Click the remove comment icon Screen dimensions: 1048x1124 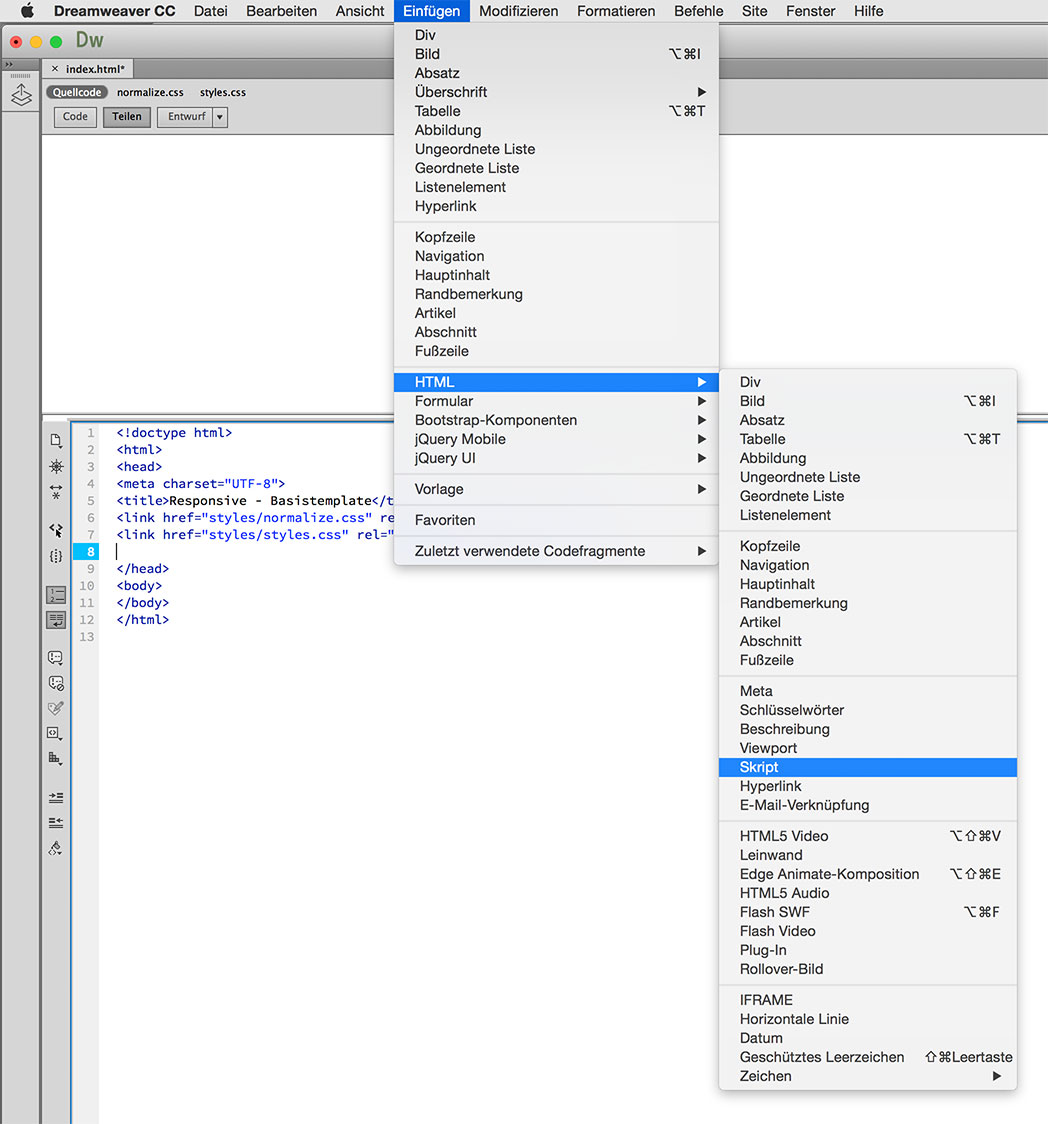point(56,683)
